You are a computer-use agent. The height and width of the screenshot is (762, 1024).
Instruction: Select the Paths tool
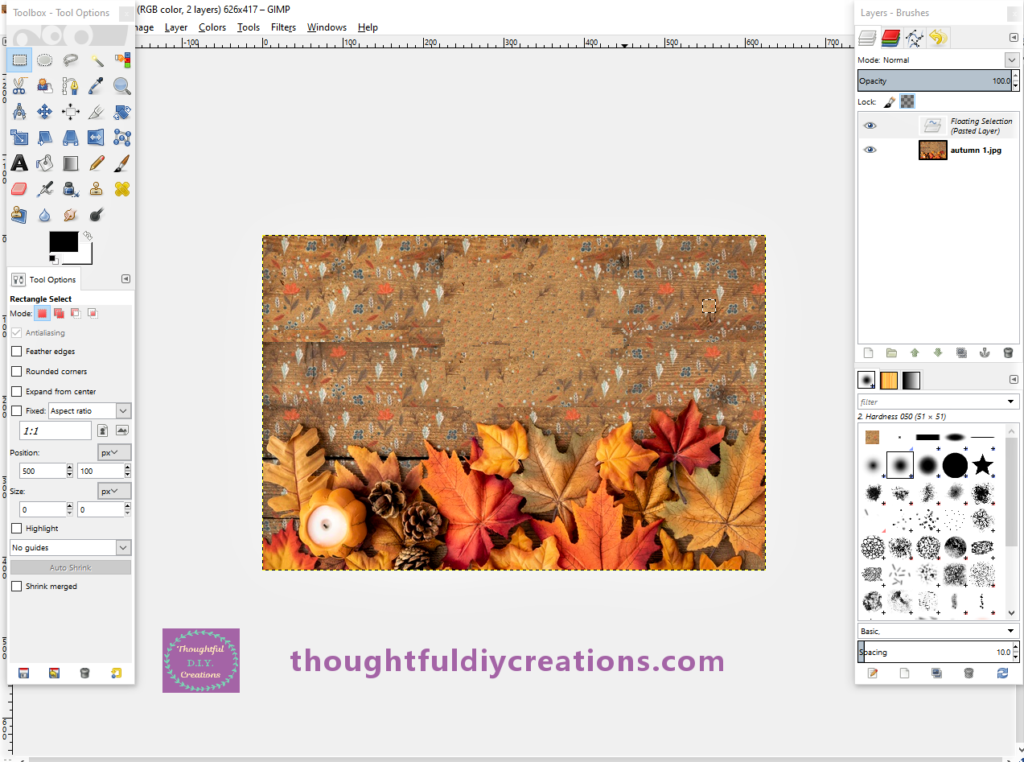[x=70, y=86]
